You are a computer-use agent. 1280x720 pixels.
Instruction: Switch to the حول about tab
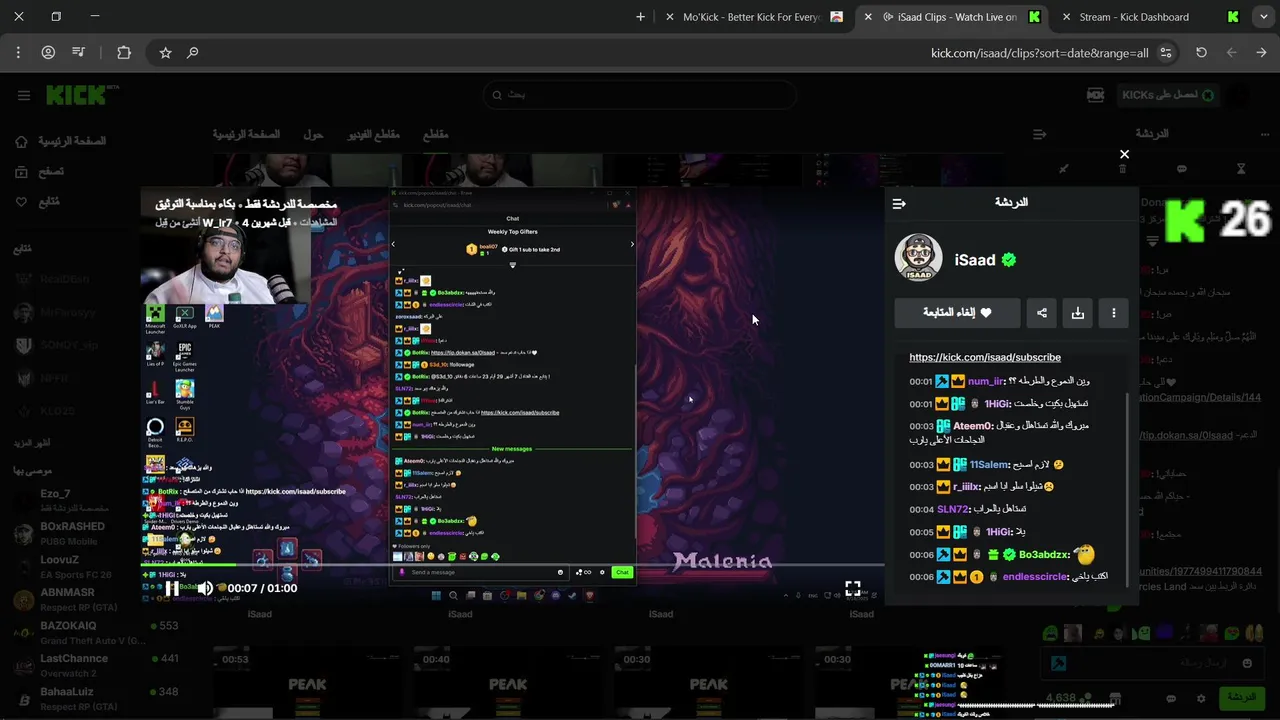(313, 134)
